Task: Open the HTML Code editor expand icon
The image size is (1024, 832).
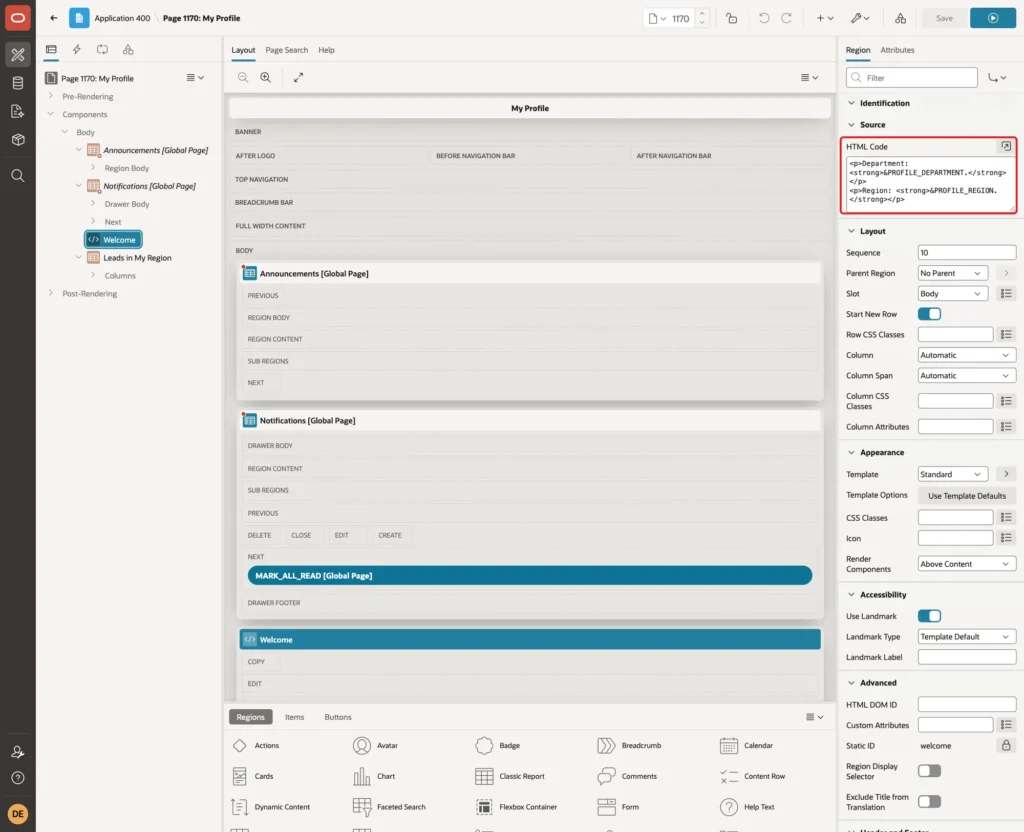Action: point(1006,146)
